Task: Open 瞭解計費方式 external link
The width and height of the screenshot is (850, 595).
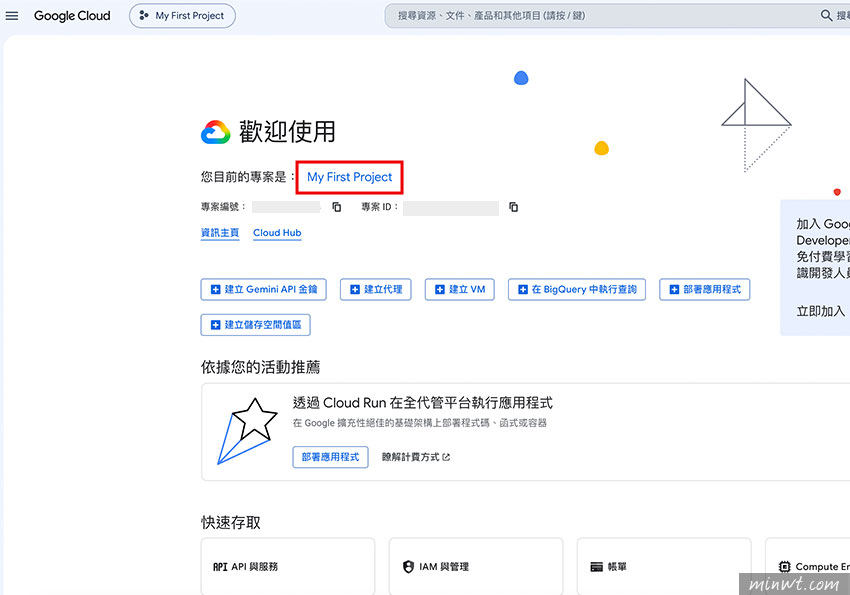Action: coord(416,457)
